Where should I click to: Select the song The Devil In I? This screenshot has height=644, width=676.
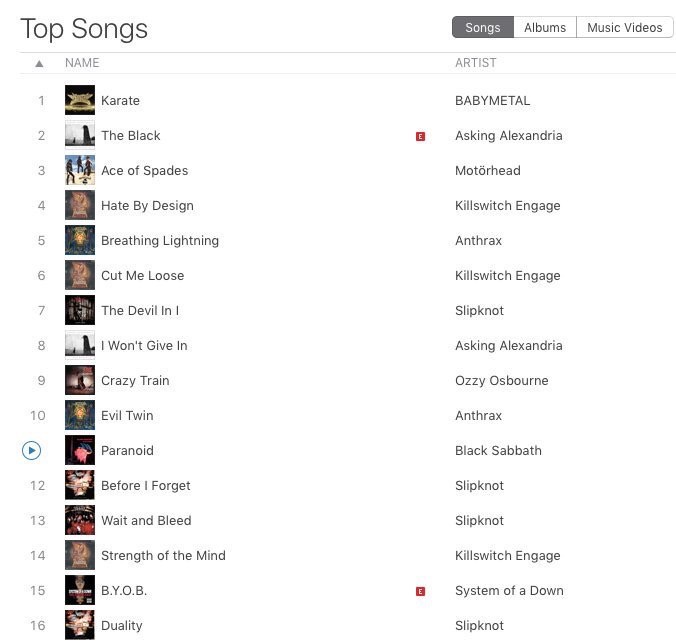click(140, 310)
